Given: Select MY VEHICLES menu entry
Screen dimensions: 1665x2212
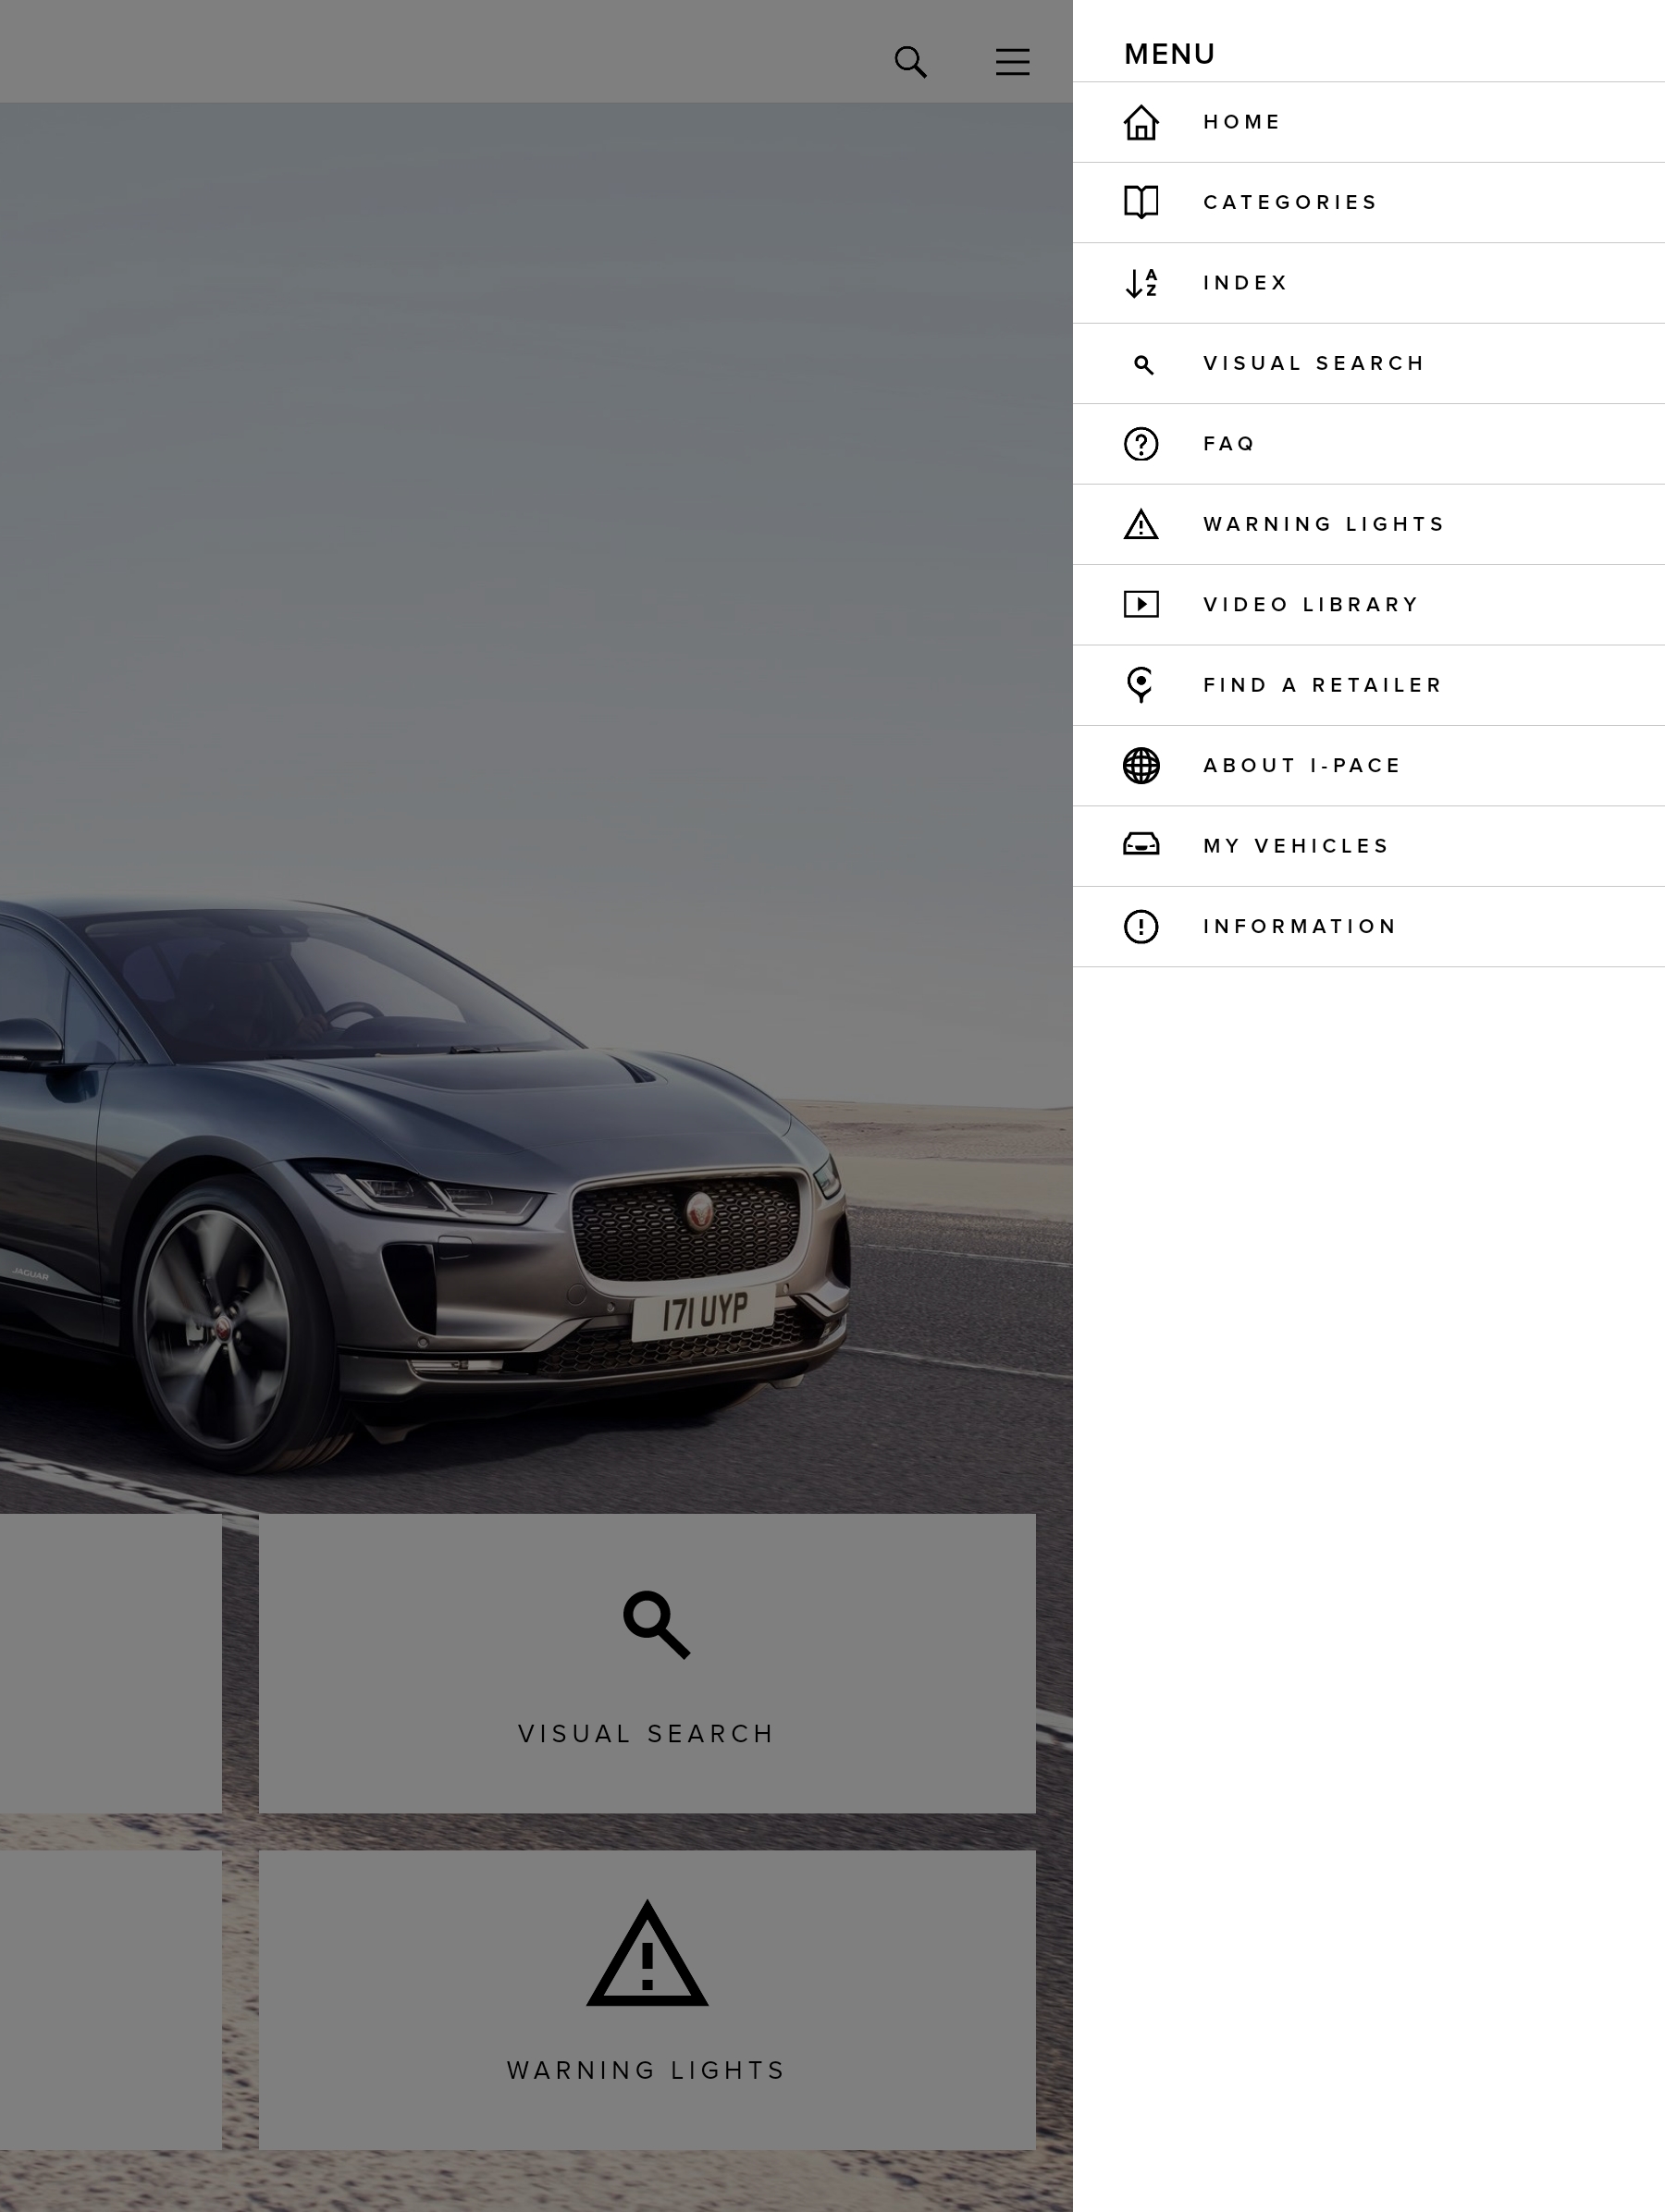Looking at the screenshot, I should (x=1368, y=846).
